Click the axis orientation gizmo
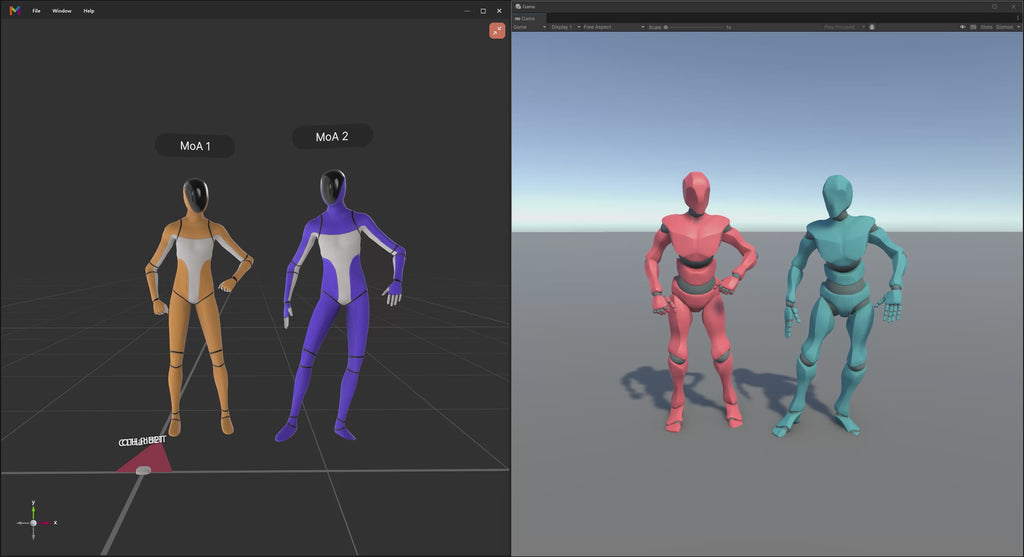The image size is (1024, 557). (34, 522)
